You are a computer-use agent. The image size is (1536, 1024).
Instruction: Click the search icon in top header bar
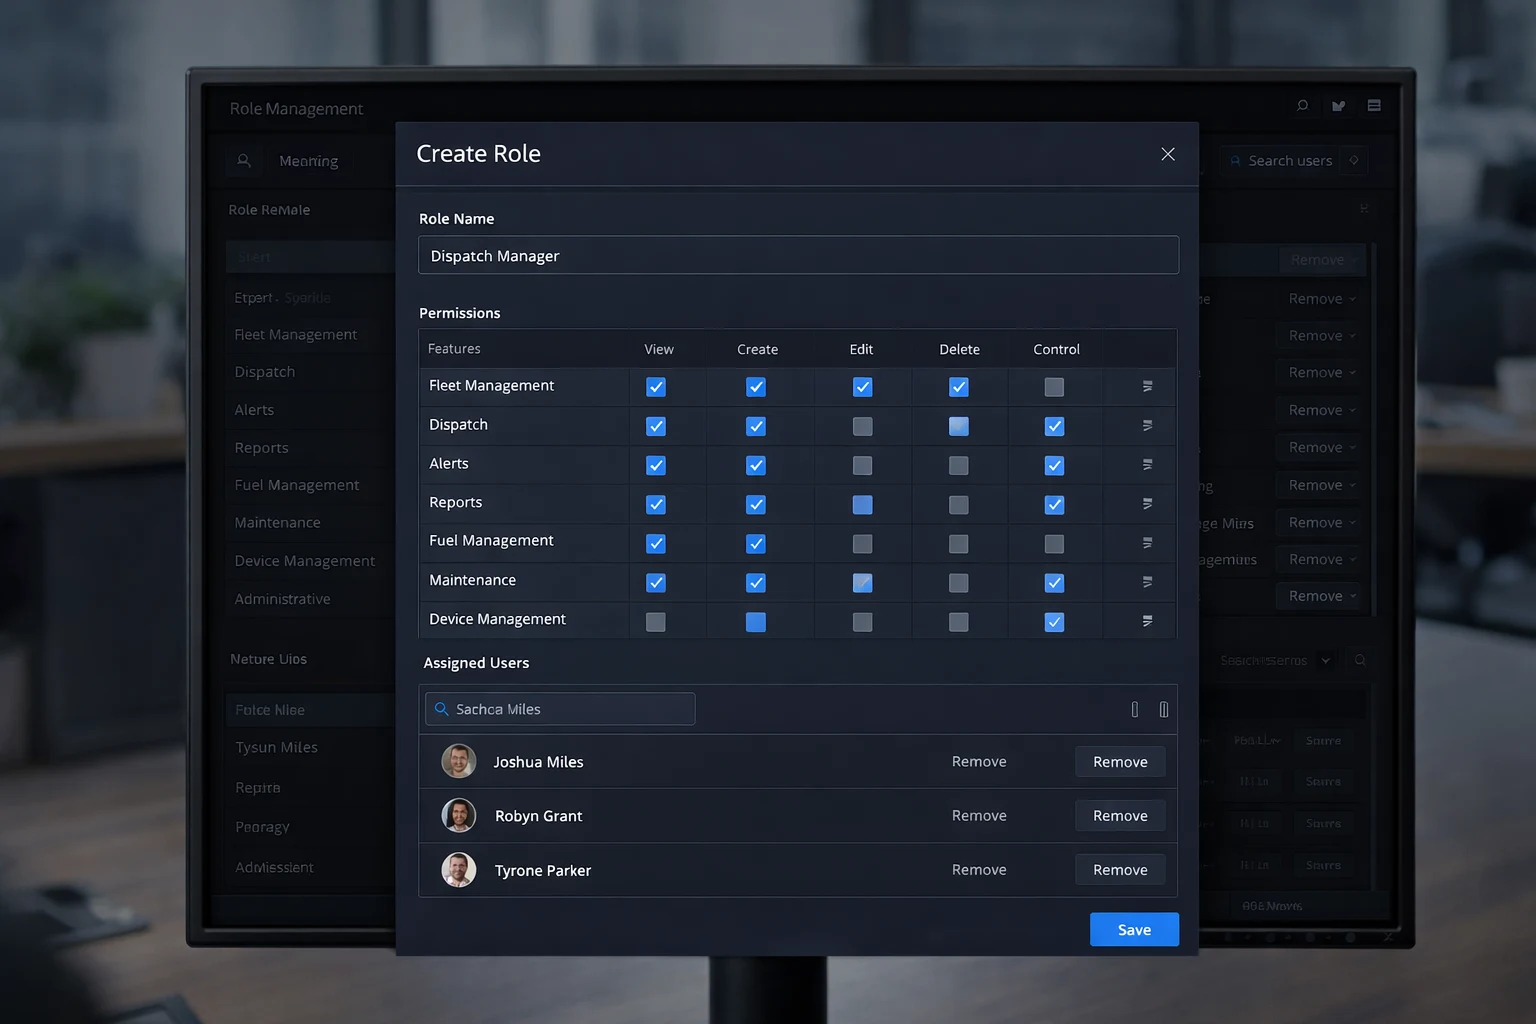pyautogui.click(x=1302, y=106)
